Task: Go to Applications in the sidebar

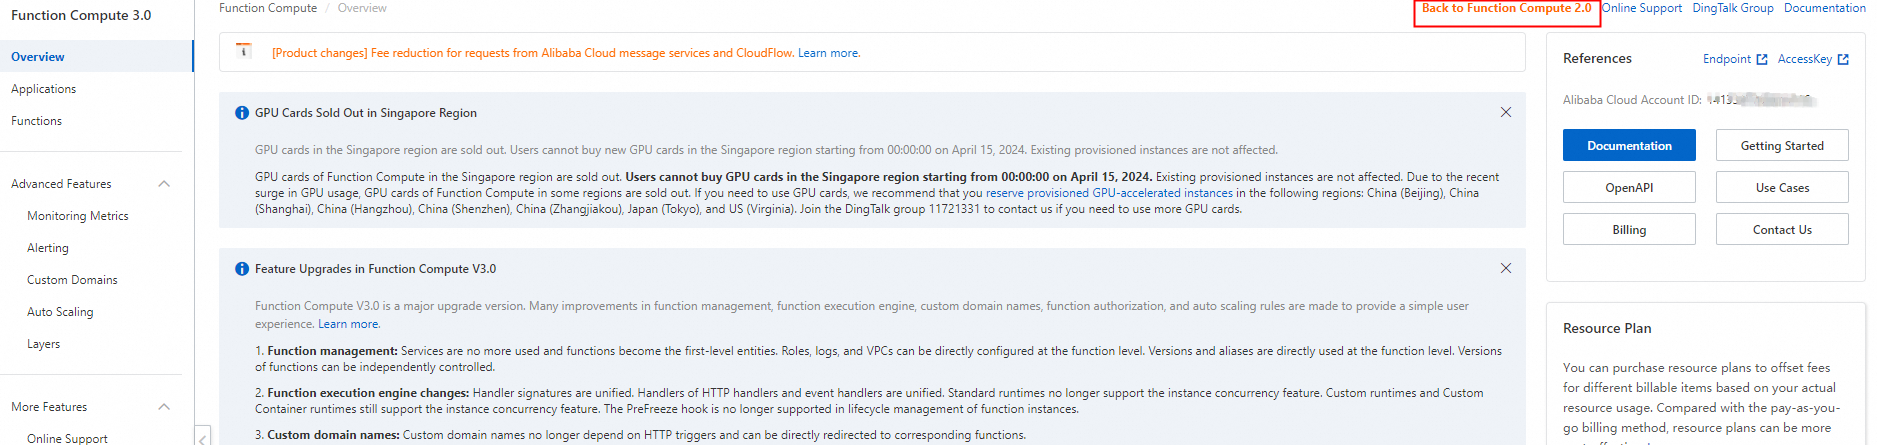Action: pyautogui.click(x=44, y=89)
